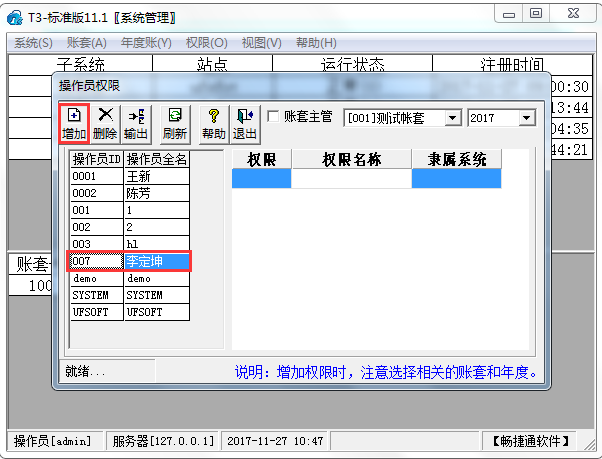Viewport: 602px width, 459px height.
Task: Click the 操作员权限 dialog title bar
Action: point(301,85)
